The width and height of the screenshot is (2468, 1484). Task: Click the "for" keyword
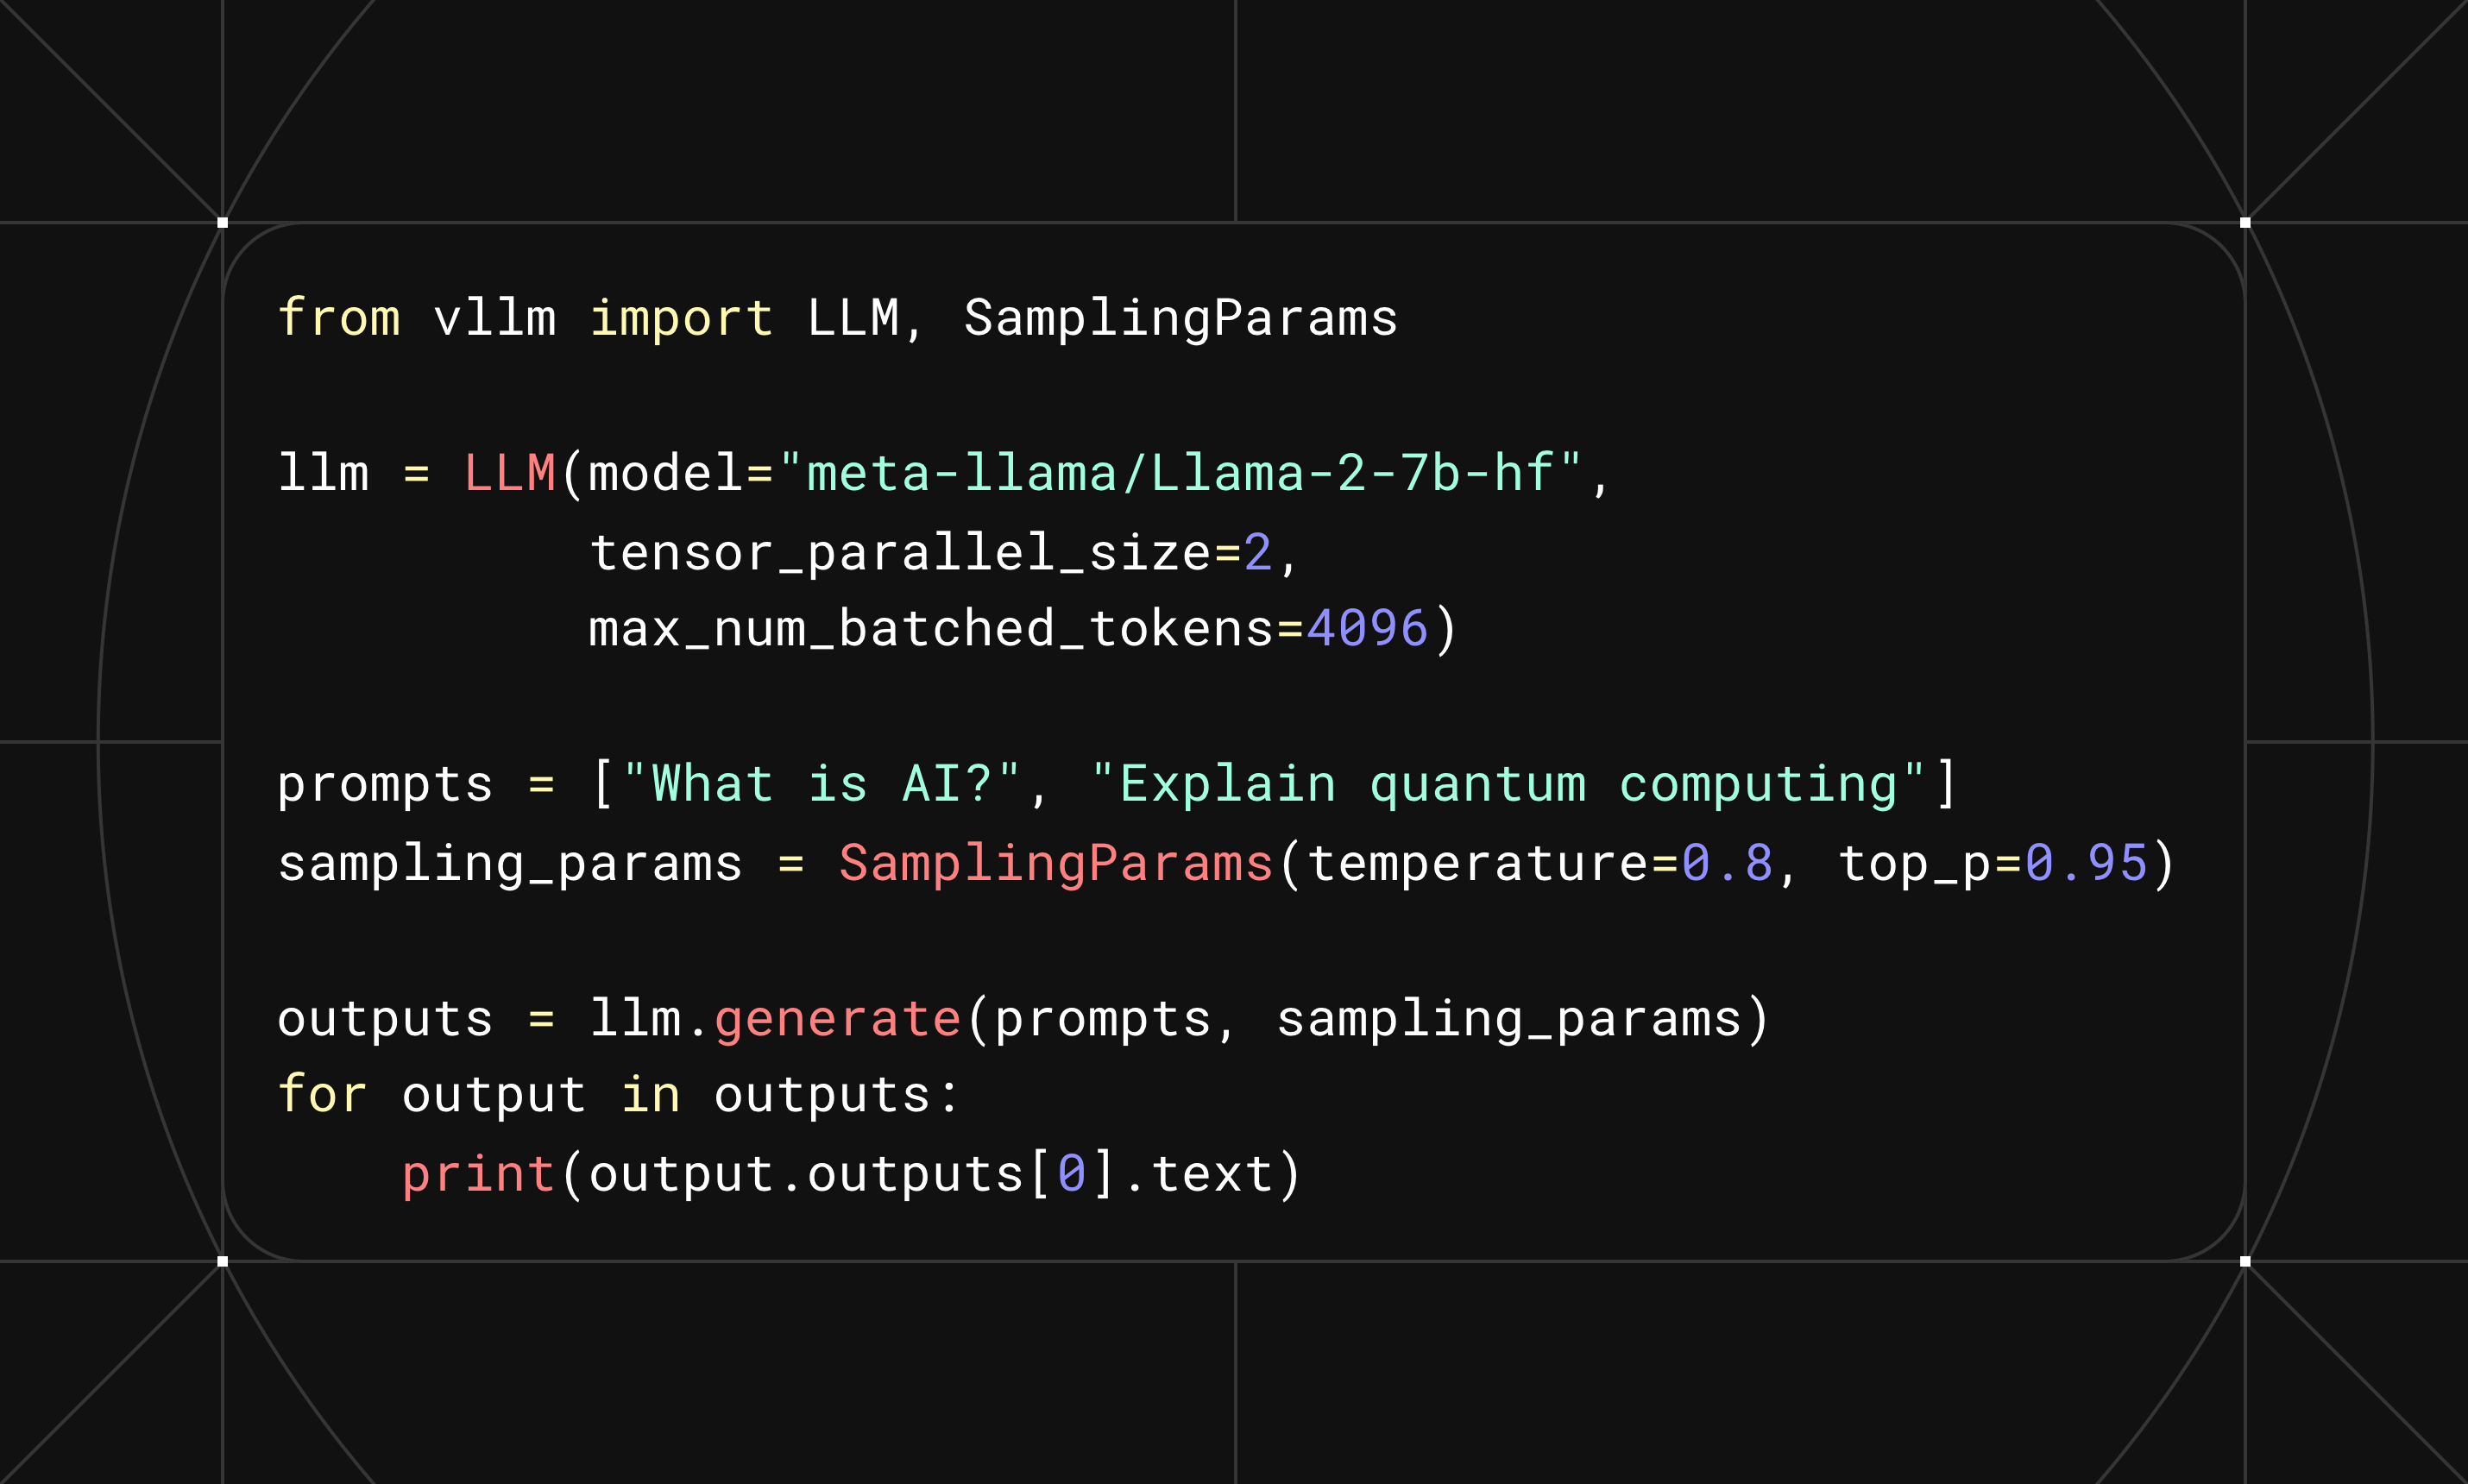click(x=323, y=1094)
